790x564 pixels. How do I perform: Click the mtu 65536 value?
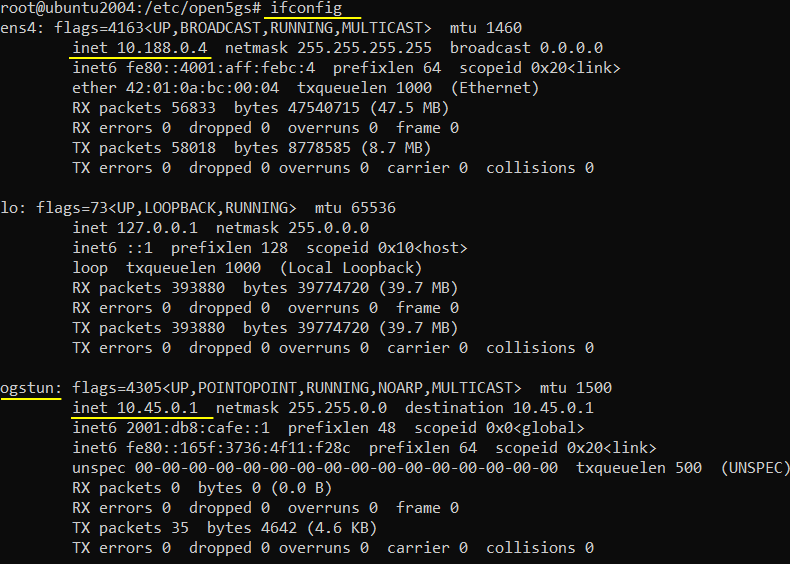[x=355, y=208]
